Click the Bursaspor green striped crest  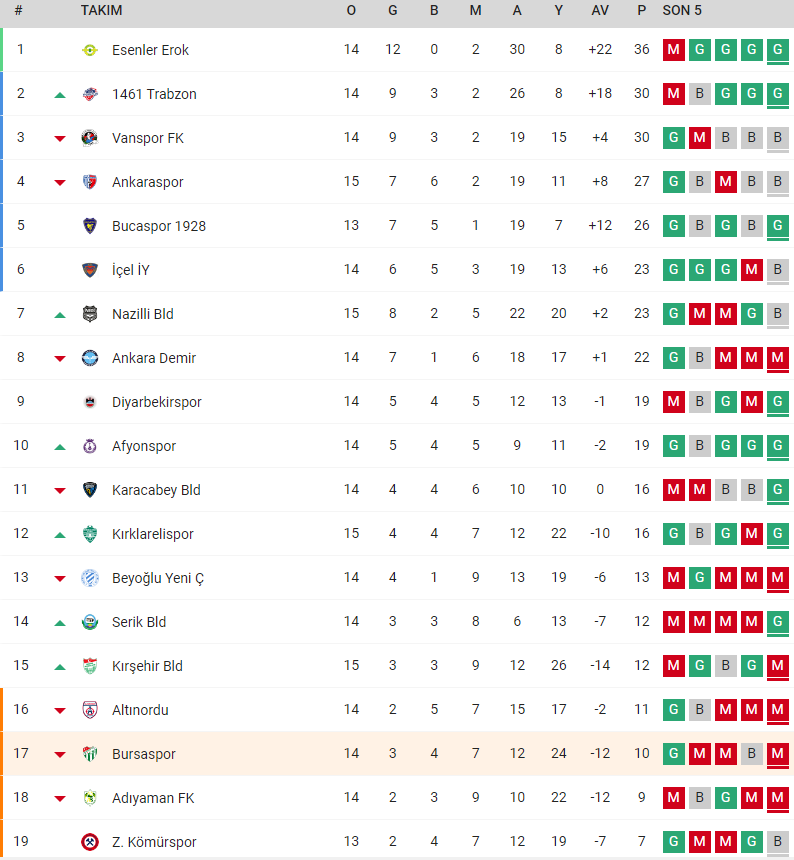pos(90,754)
